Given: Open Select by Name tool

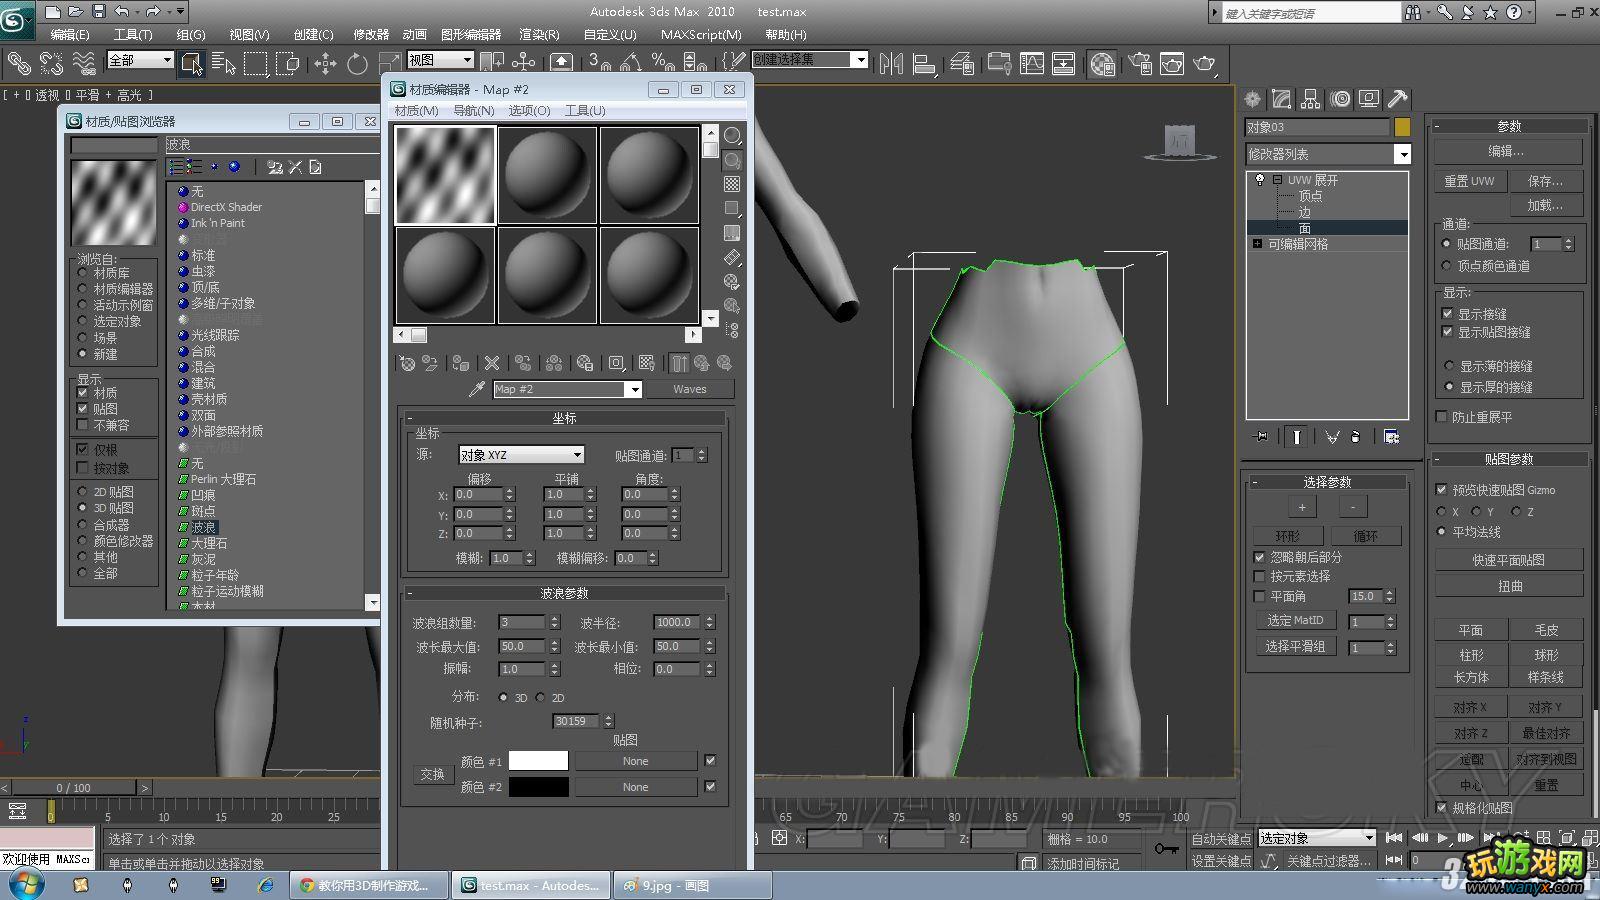Looking at the screenshot, I should click(x=224, y=64).
